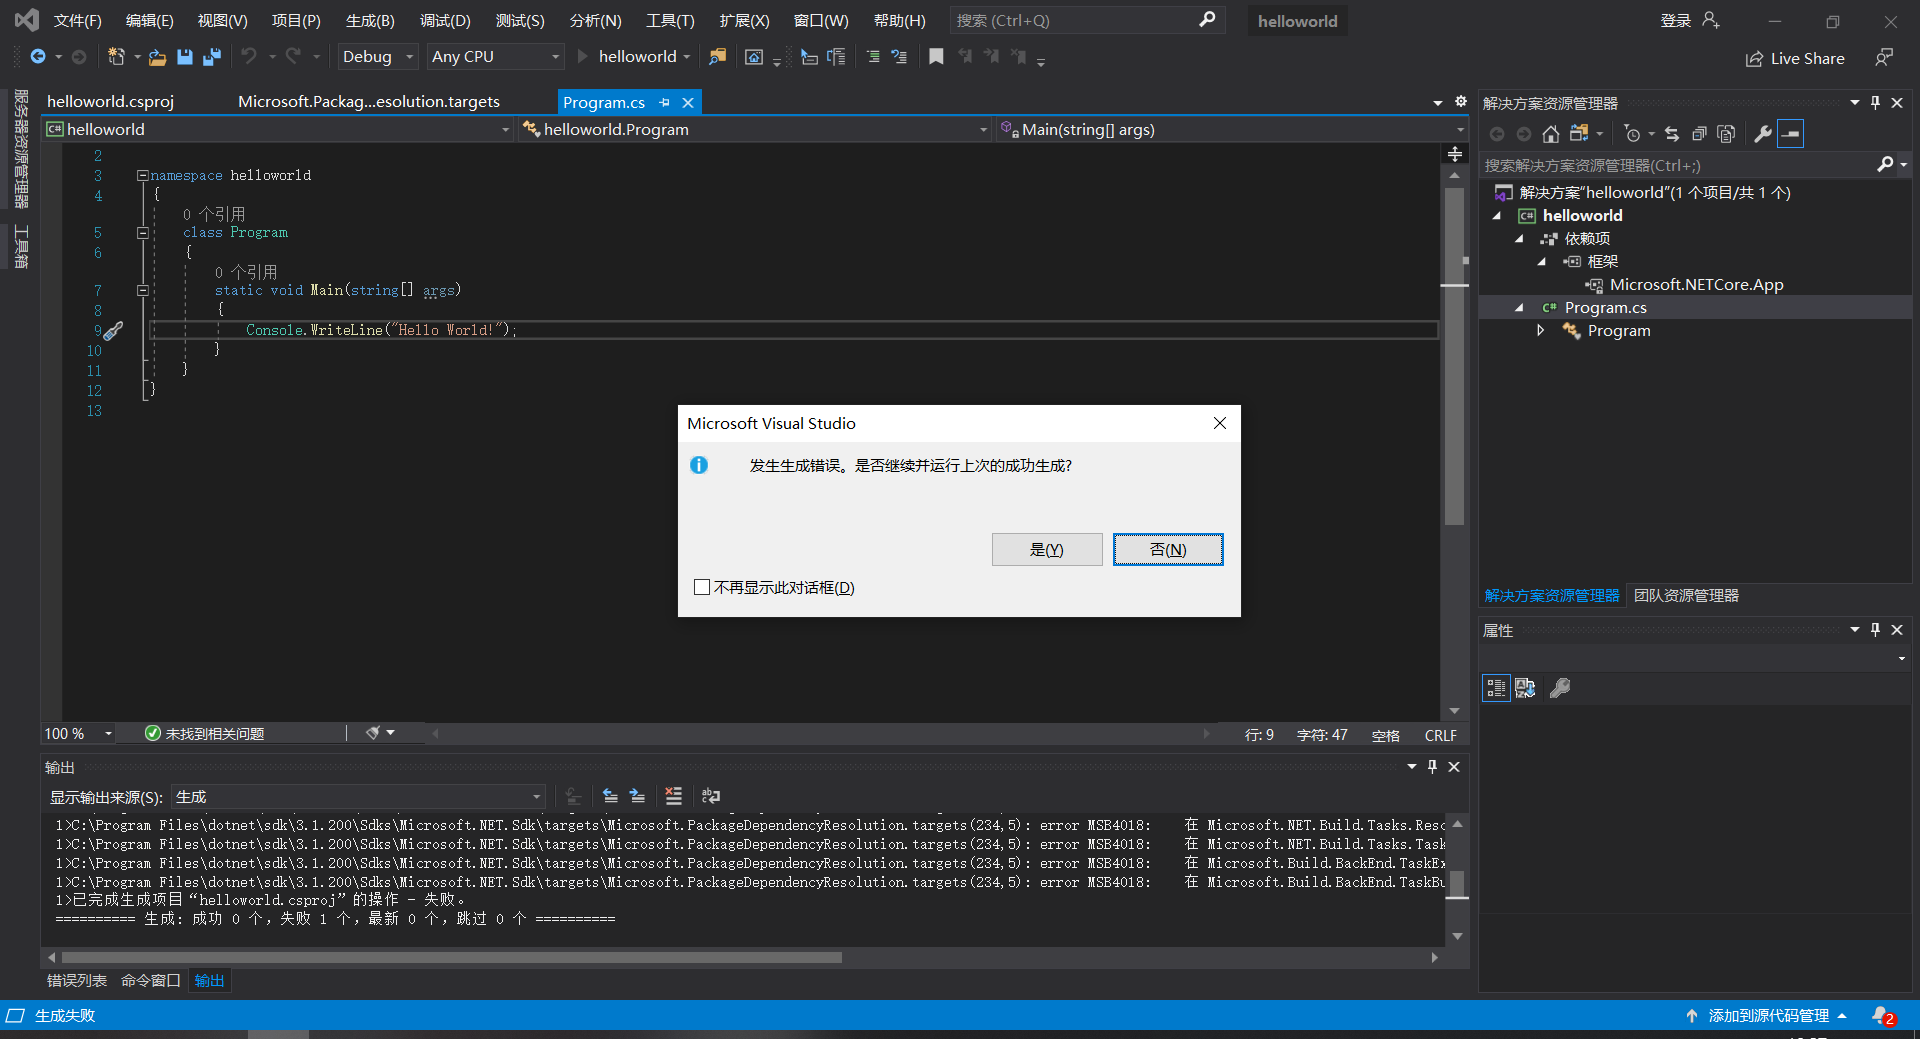Open the Any CPU platform dropdown
1920x1039 pixels.
coord(495,57)
